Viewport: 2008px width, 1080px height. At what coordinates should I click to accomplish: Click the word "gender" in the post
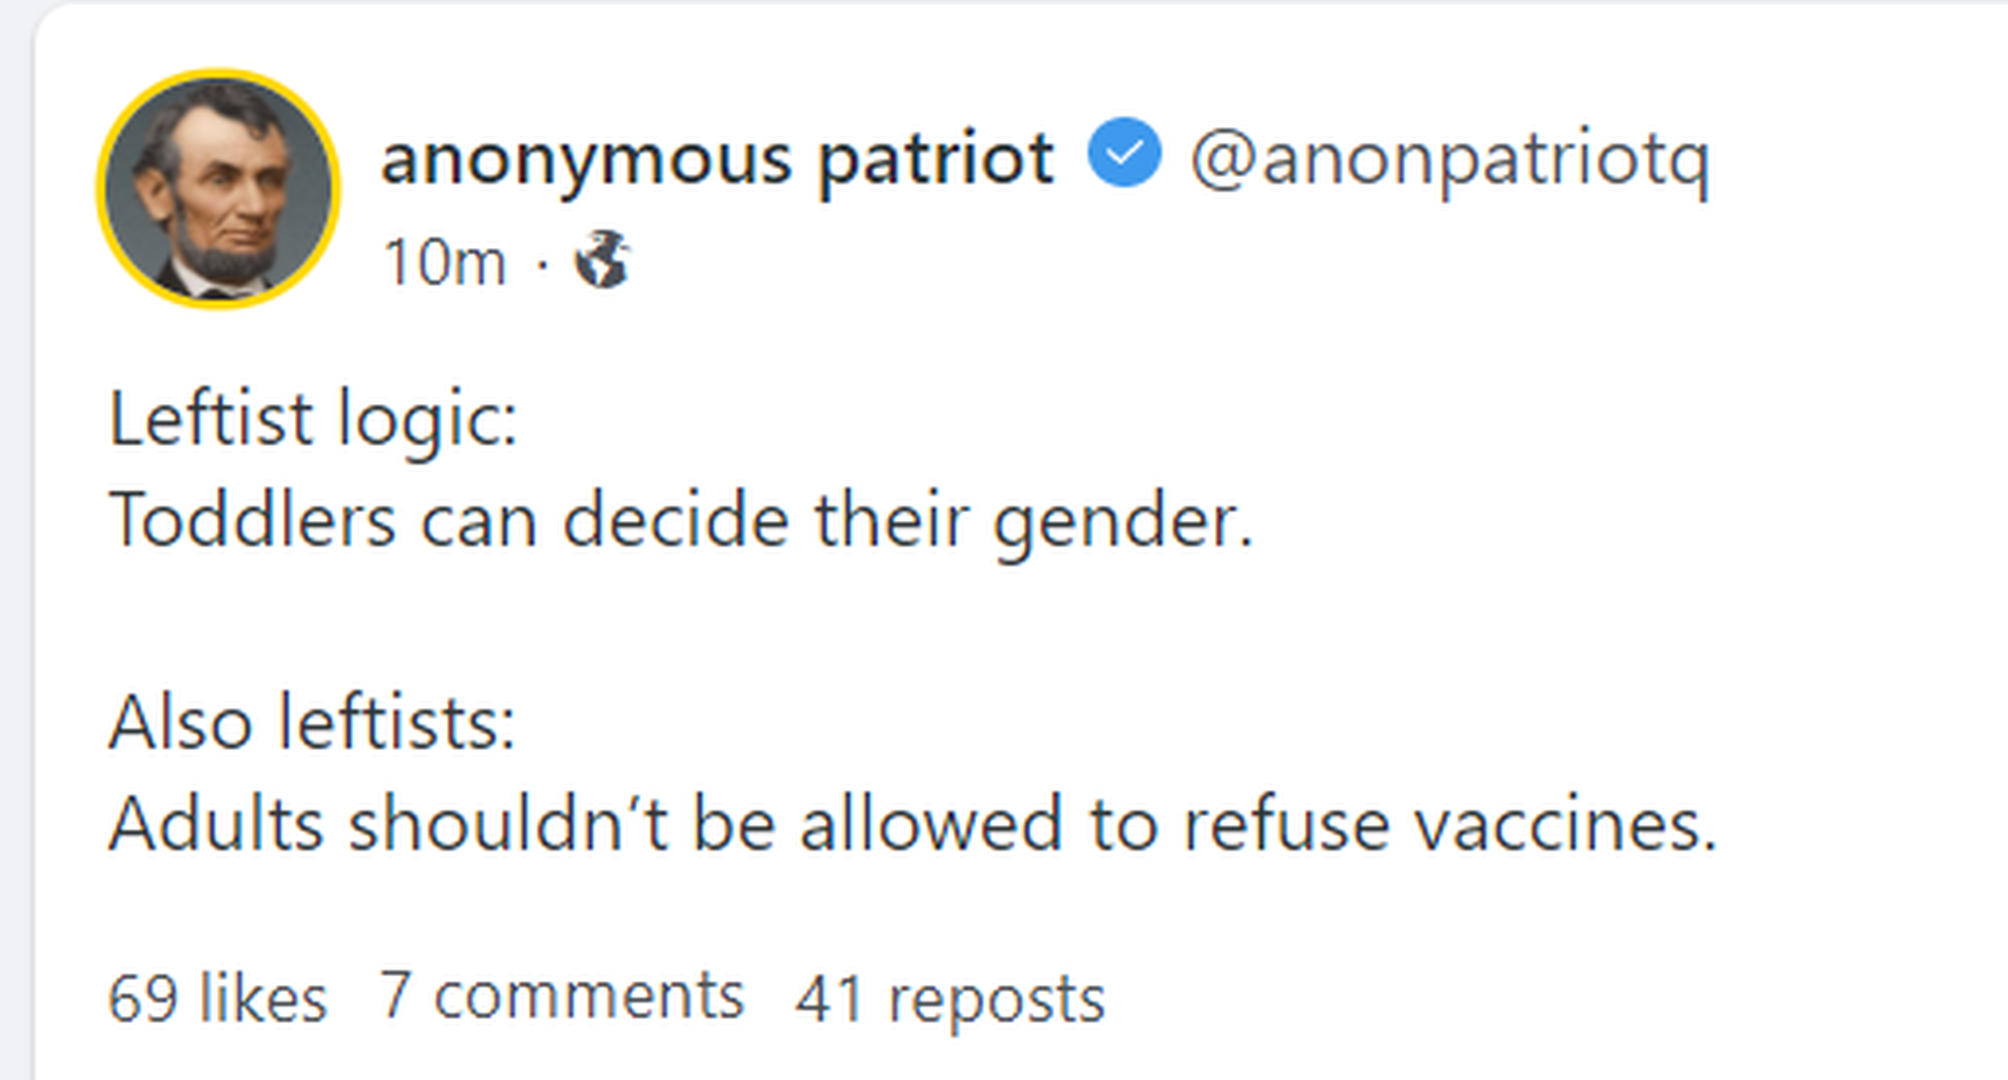1122,523
